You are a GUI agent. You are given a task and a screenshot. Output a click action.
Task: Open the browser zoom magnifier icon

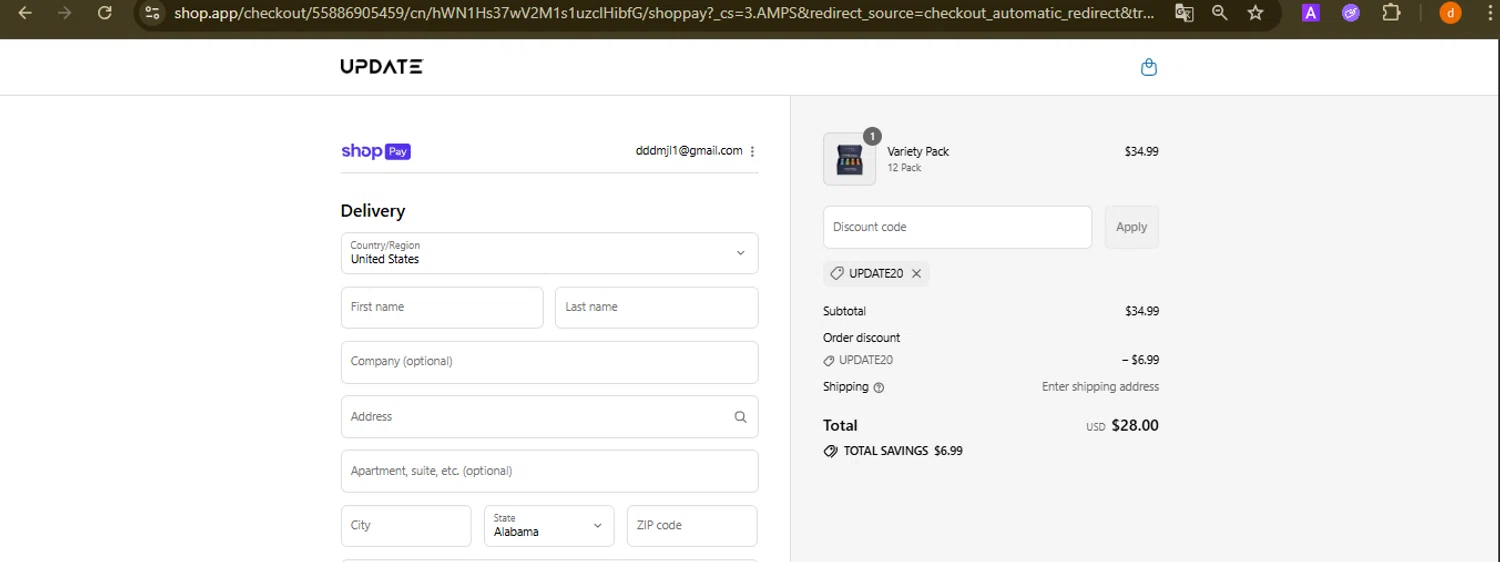tap(1220, 13)
